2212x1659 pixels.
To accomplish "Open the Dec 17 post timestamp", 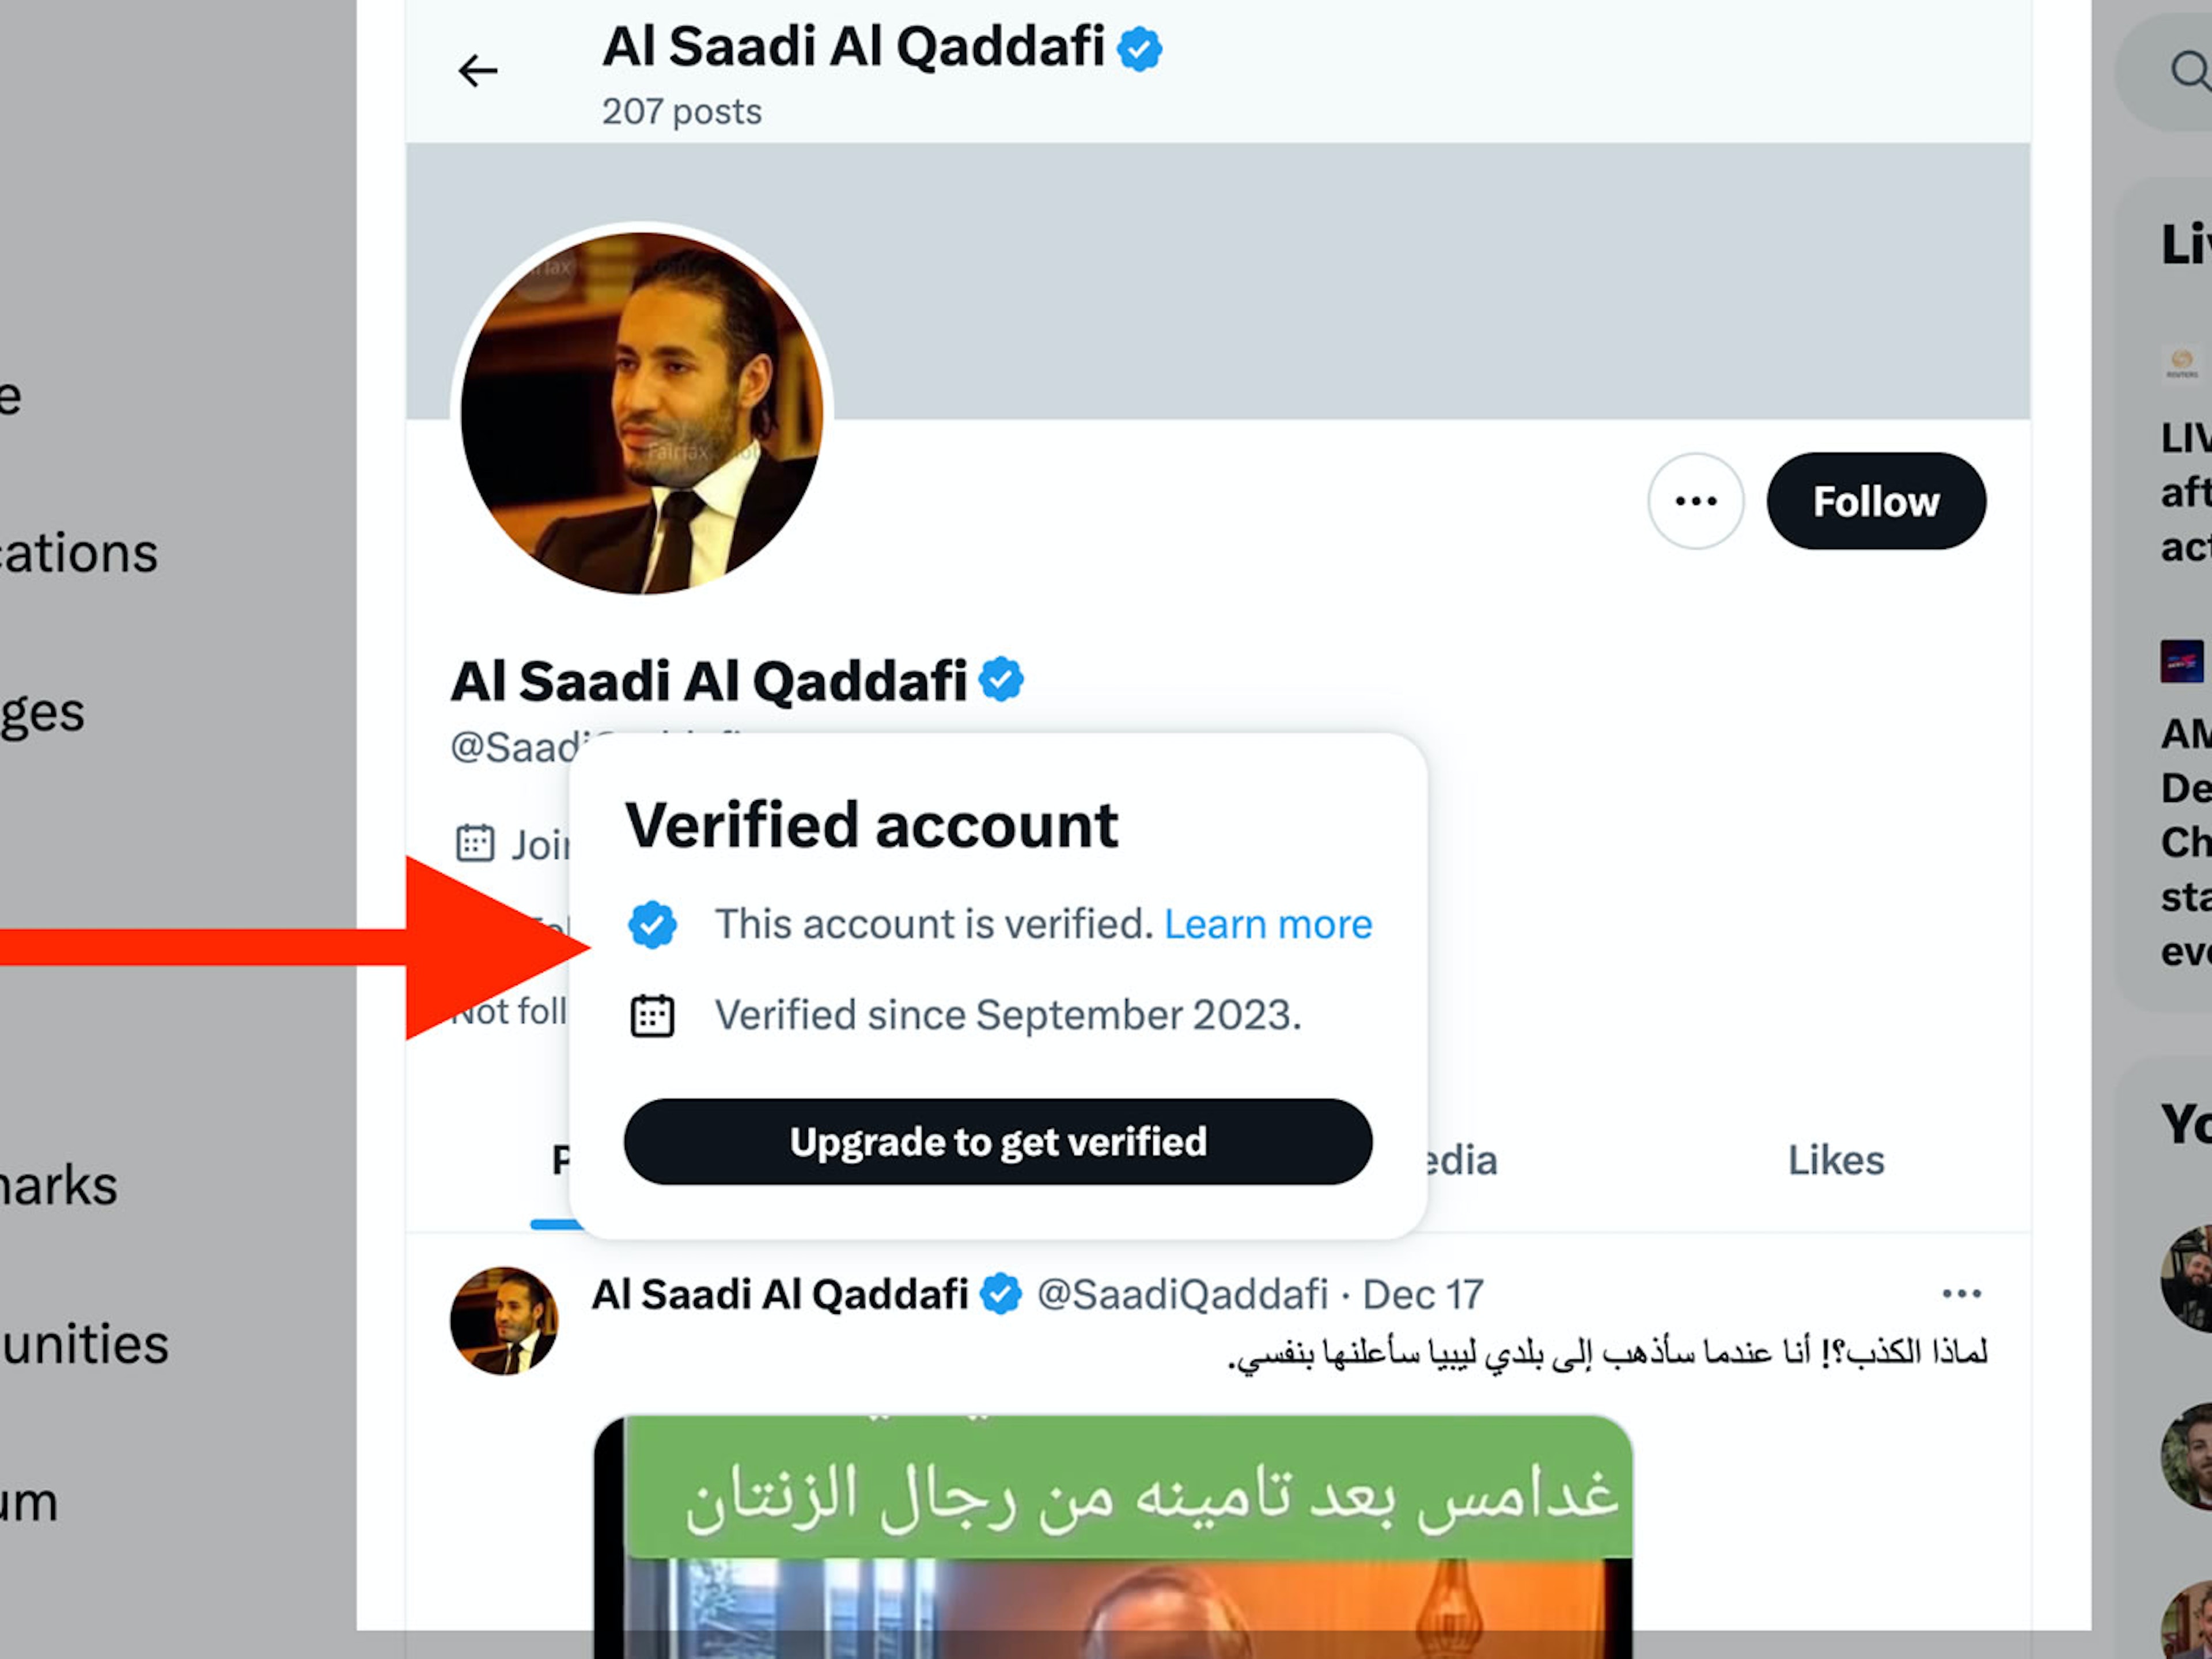I will pos(1423,1295).
